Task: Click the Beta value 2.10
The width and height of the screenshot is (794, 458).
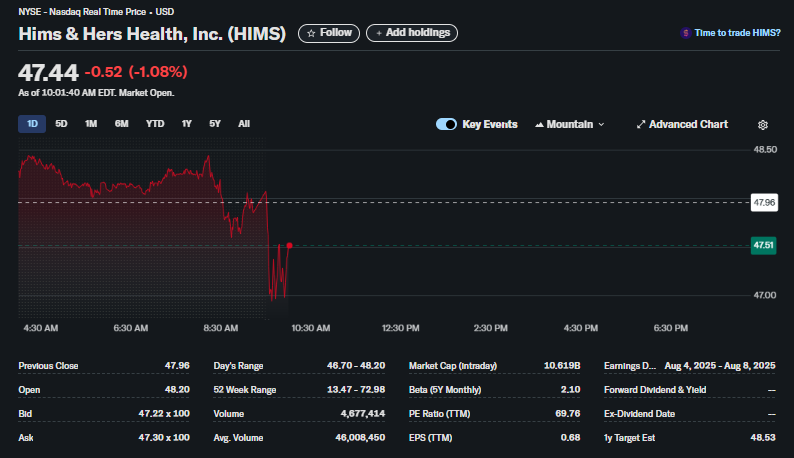Action: click(570, 390)
